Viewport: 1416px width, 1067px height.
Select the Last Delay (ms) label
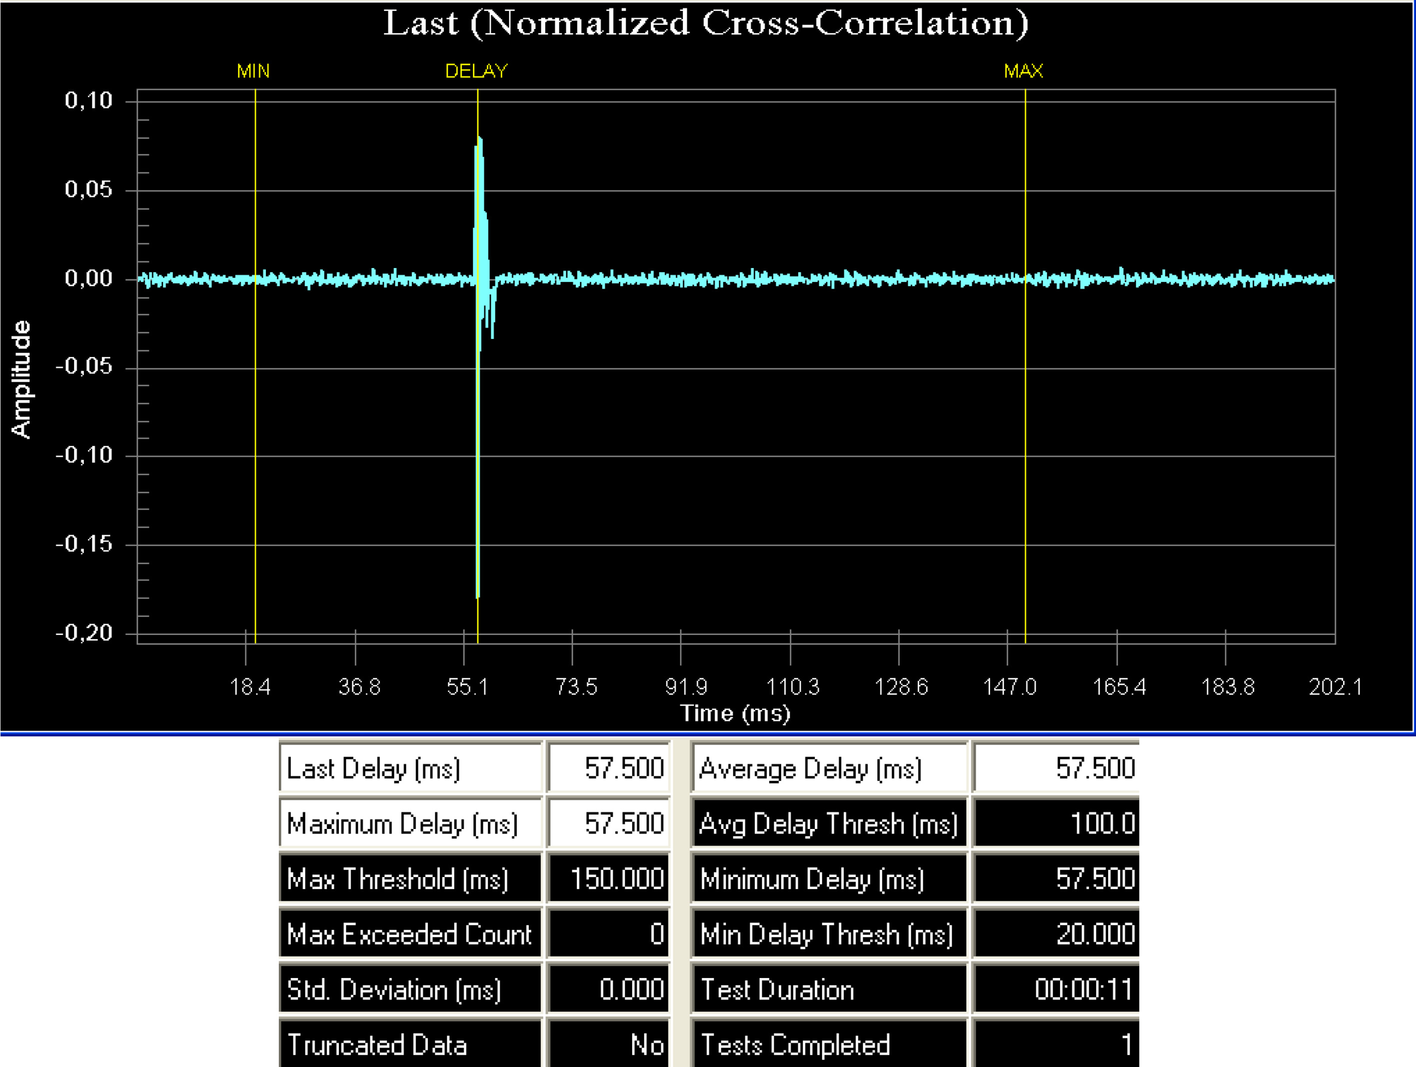[410, 768]
